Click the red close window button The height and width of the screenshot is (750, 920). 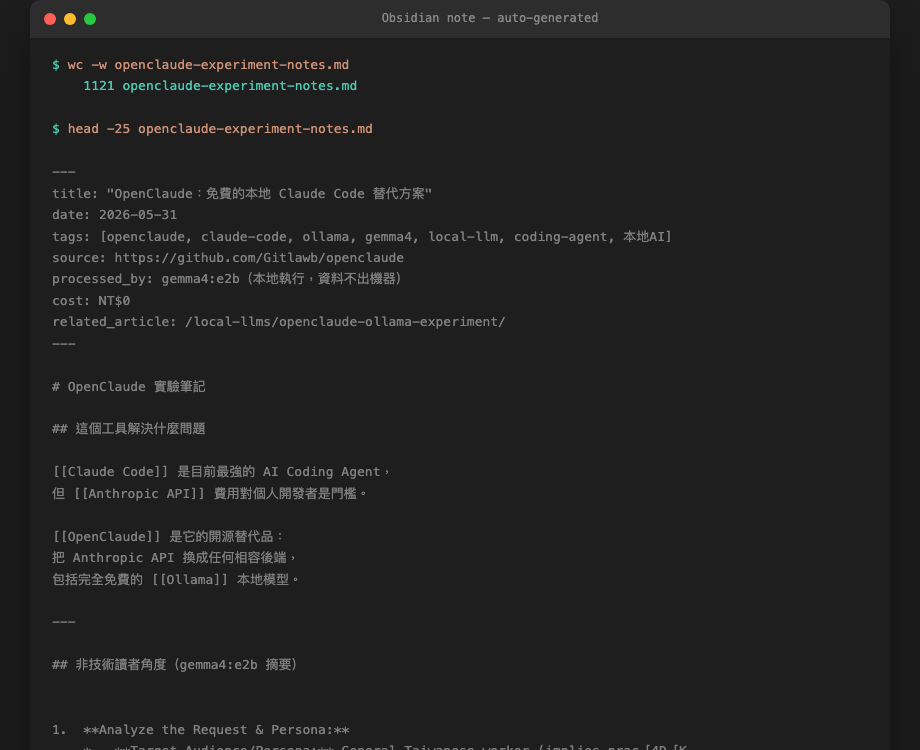click(x=50, y=19)
